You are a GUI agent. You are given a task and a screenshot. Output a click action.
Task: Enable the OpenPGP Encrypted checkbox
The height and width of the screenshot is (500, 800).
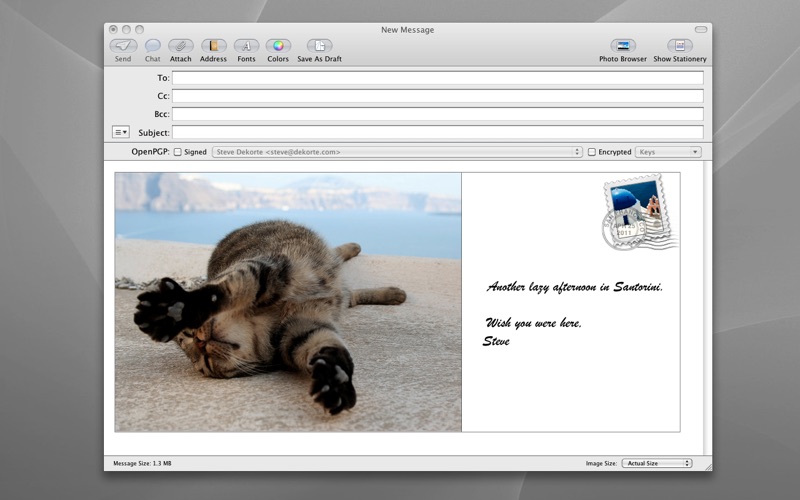592,152
